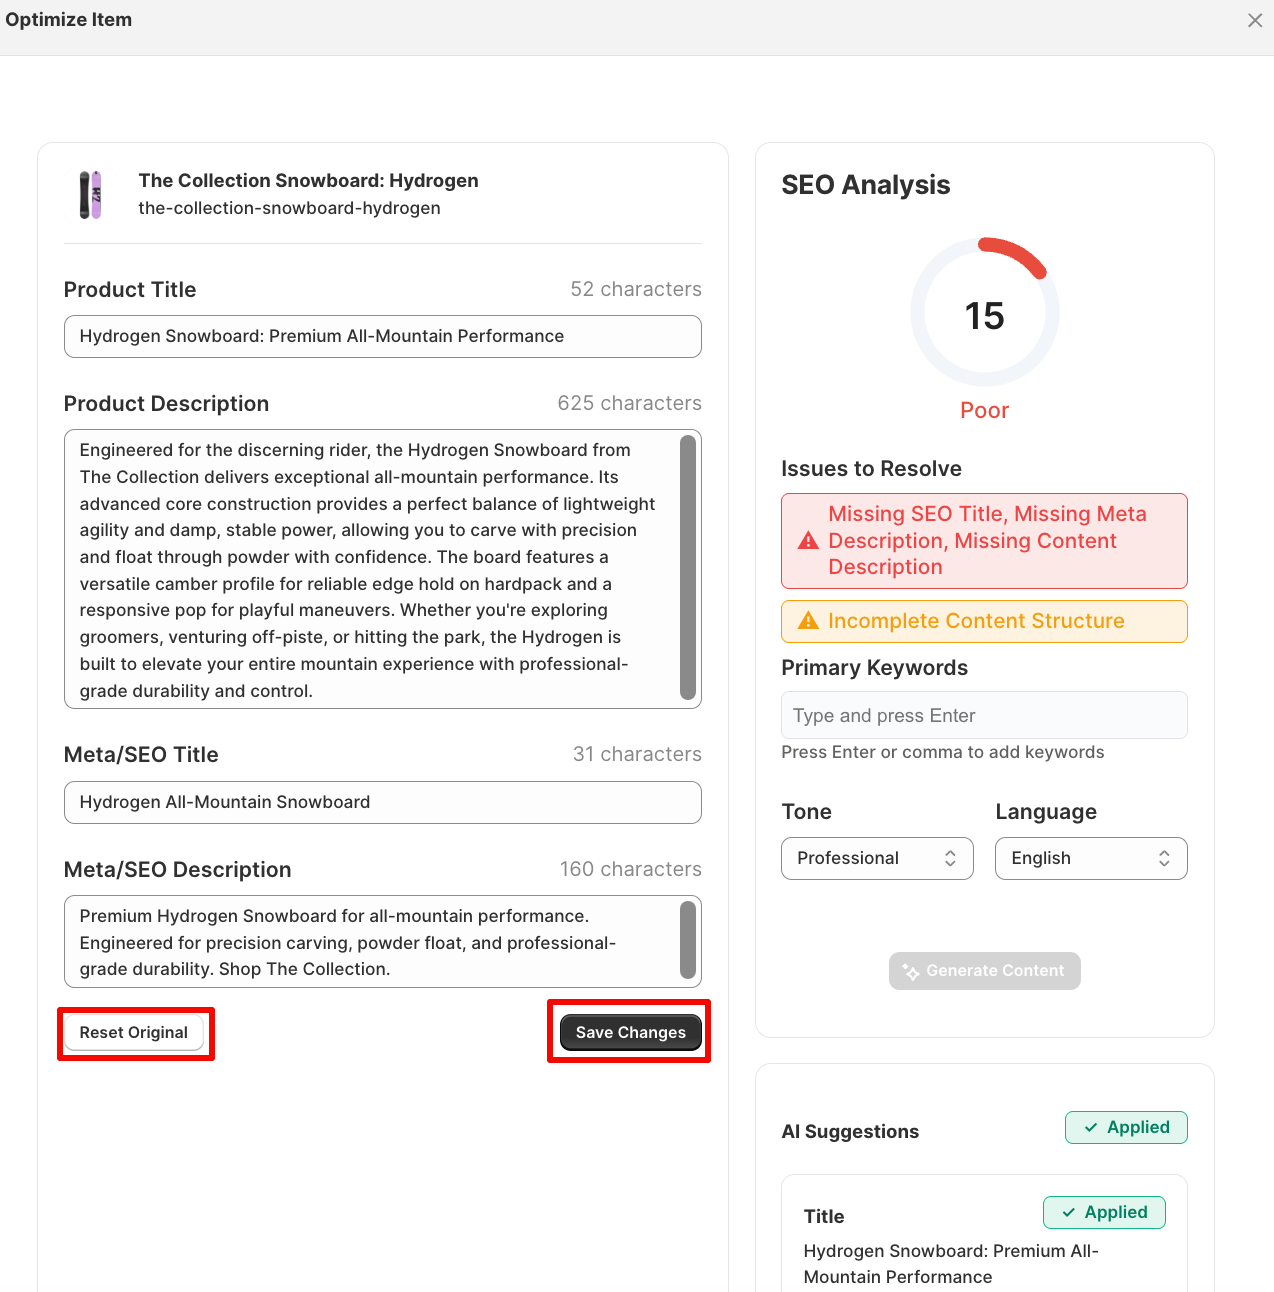Click the orange warning triangle icon
1274x1292 pixels.
(x=808, y=622)
